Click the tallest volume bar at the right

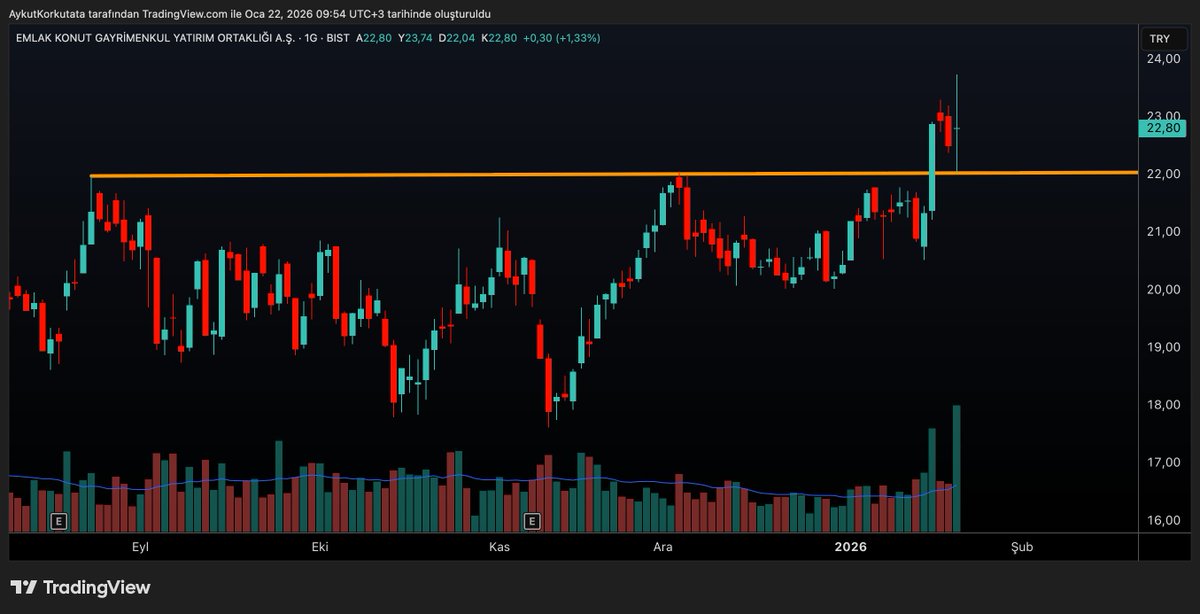(957, 468)
